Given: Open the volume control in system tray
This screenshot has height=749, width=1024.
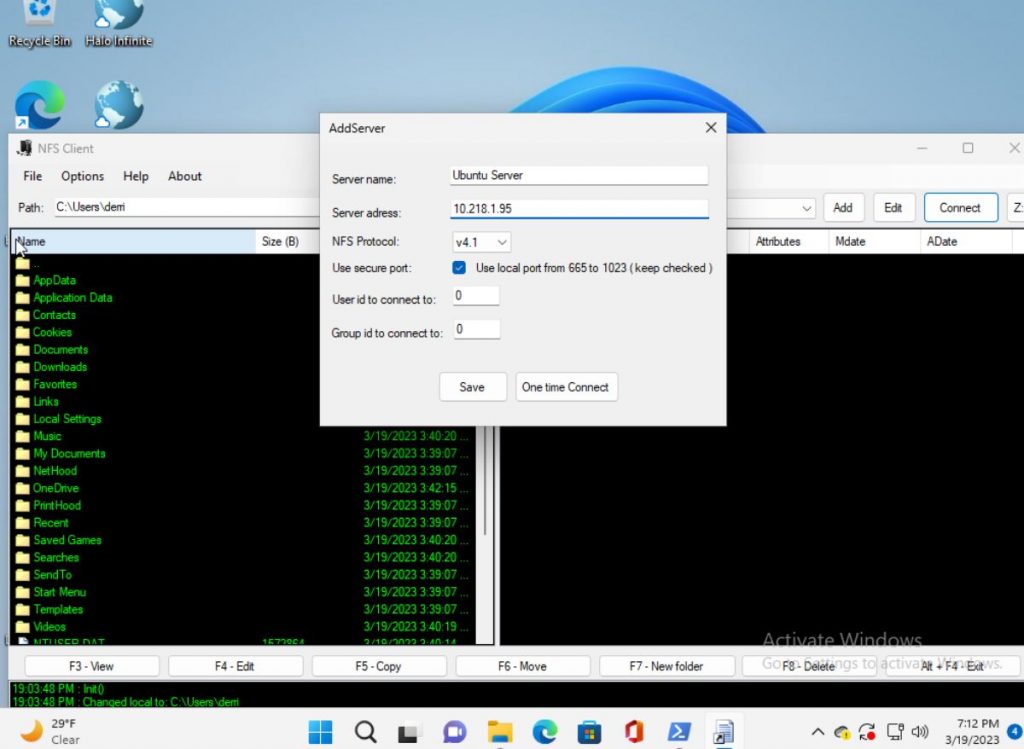Looking at the screenshot, I should tap(918, 729).
